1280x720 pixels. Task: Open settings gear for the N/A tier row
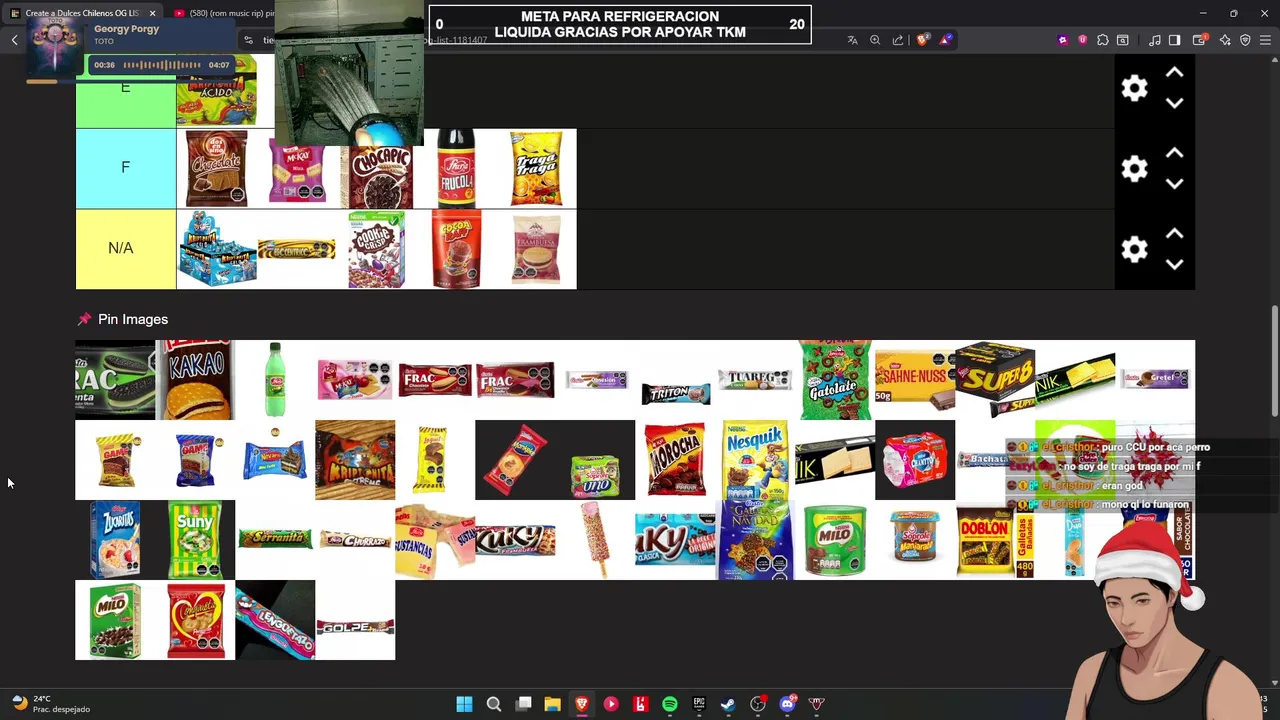[1134, 249]
